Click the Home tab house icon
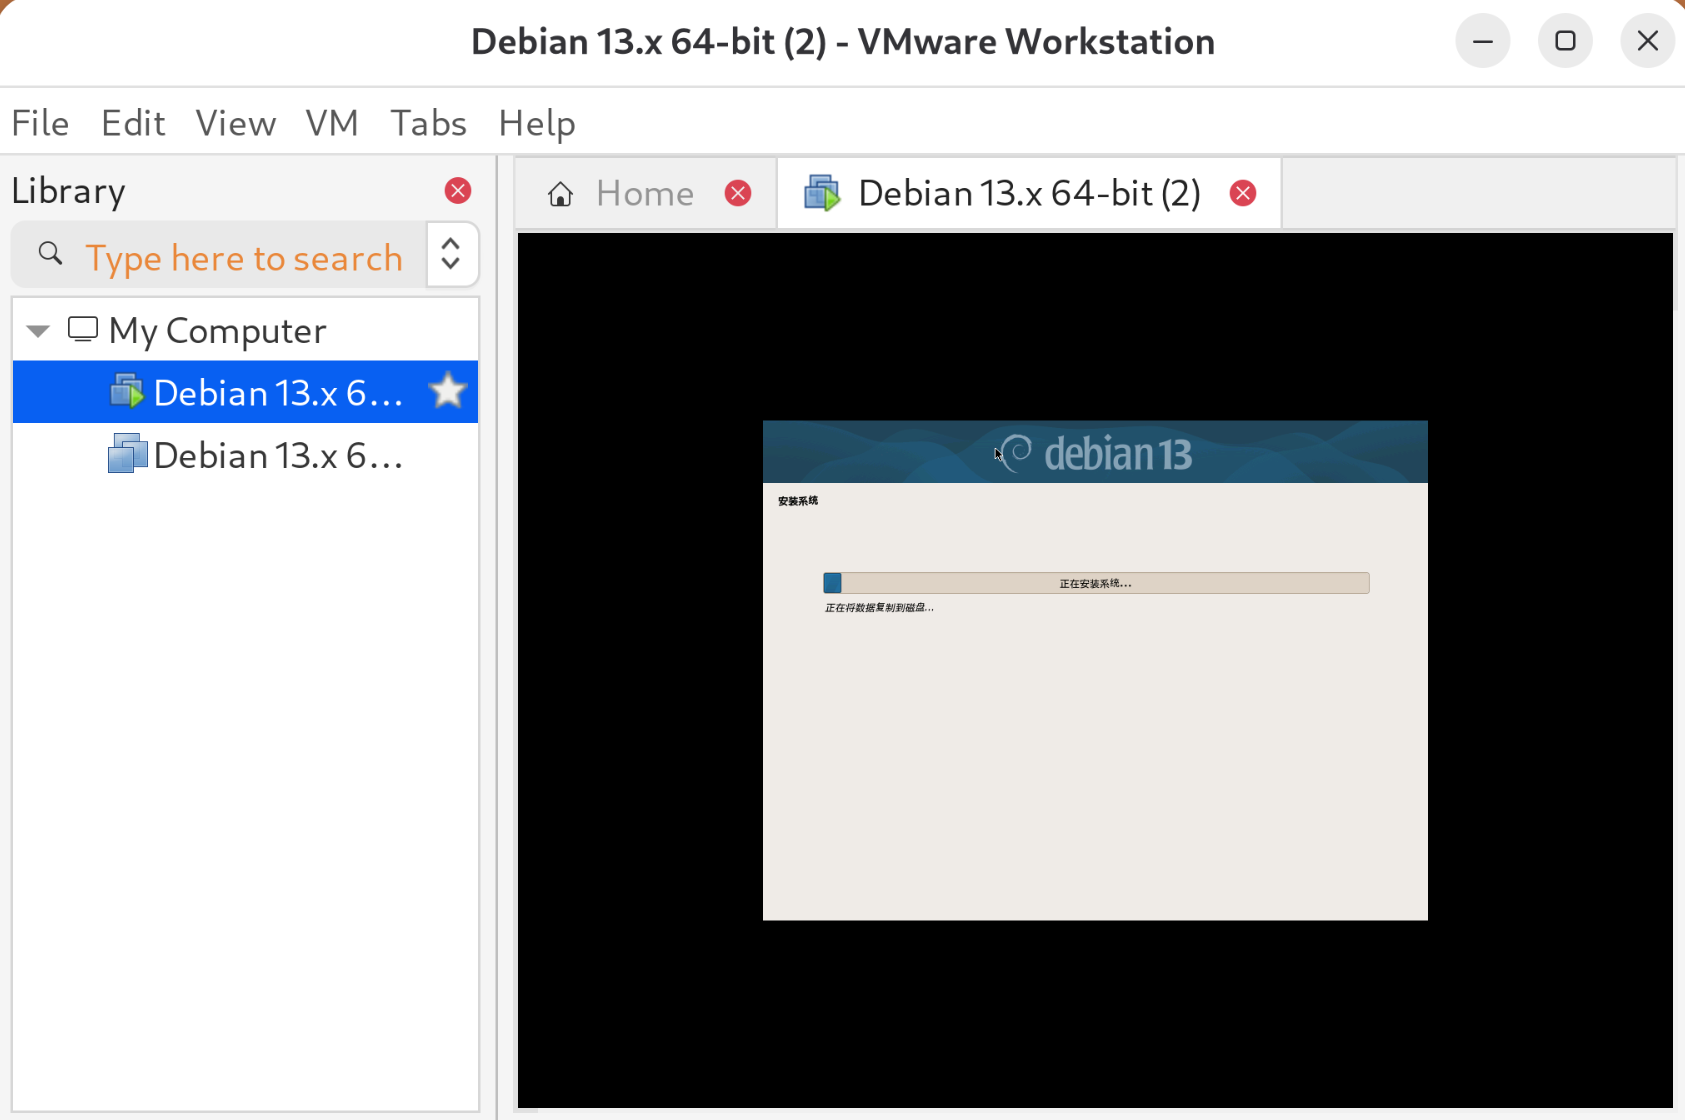 (561, 193)
